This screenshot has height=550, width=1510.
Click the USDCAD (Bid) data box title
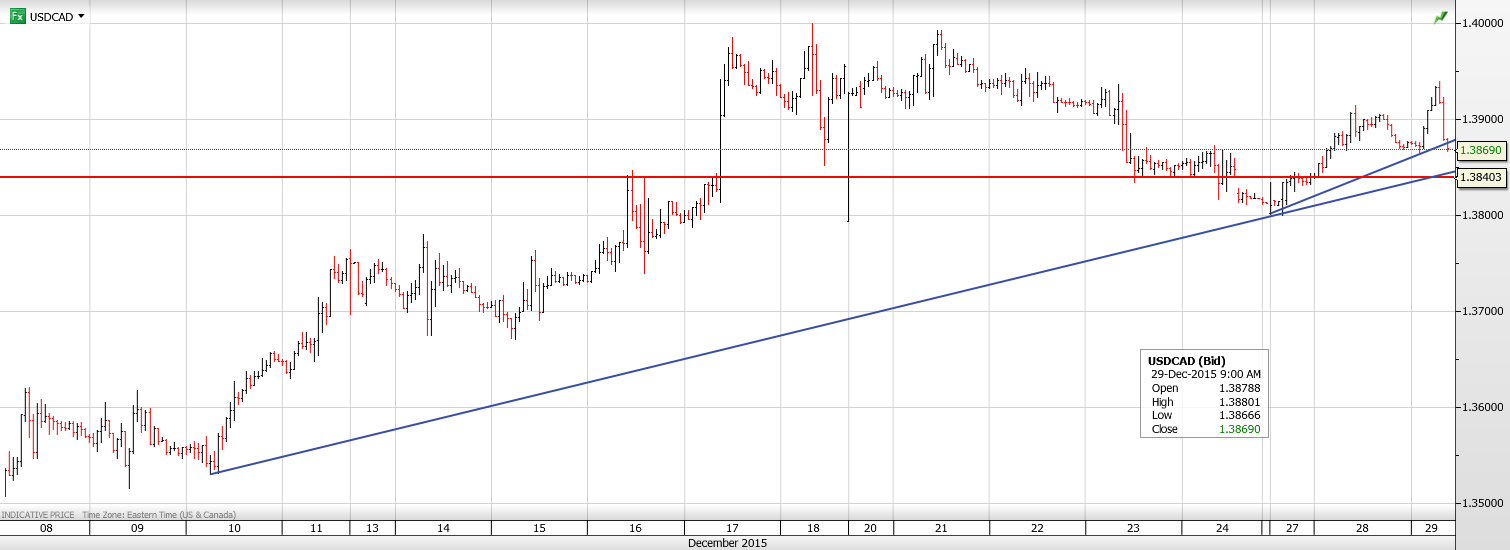(1186, 360)
